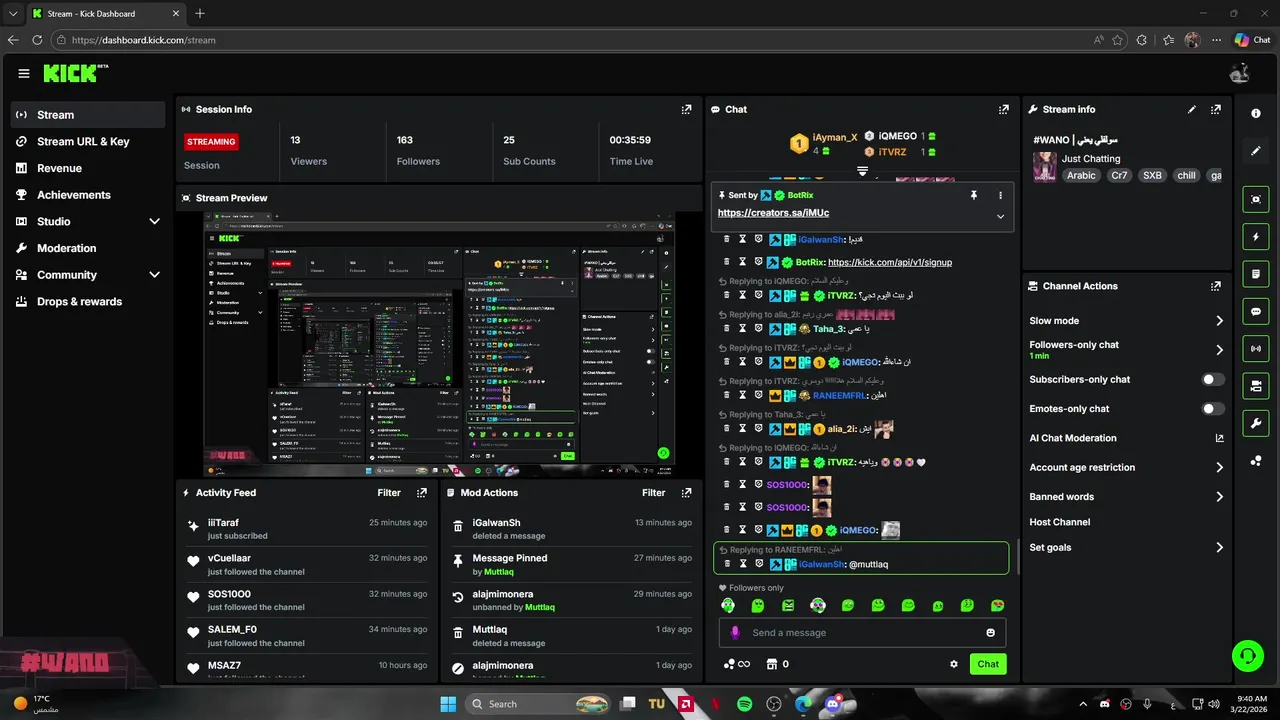Click the chat bubble icon in the right sidebar
Screen dimensions: 1280x720
[x=1256, y=311]
